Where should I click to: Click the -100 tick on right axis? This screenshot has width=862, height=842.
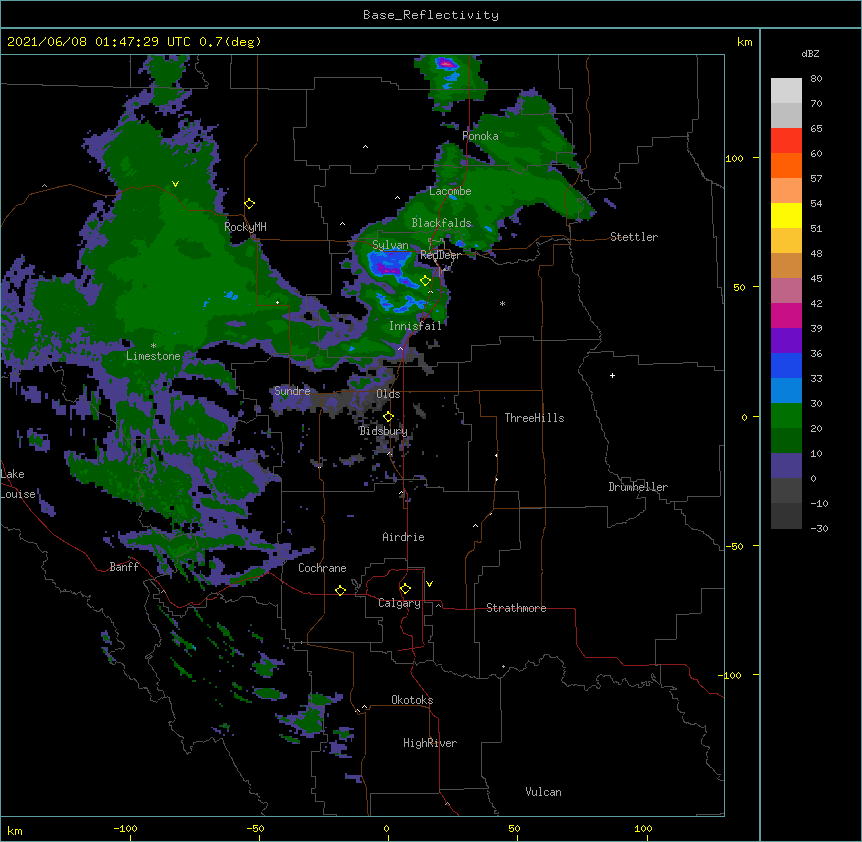[x=732, y=675]
